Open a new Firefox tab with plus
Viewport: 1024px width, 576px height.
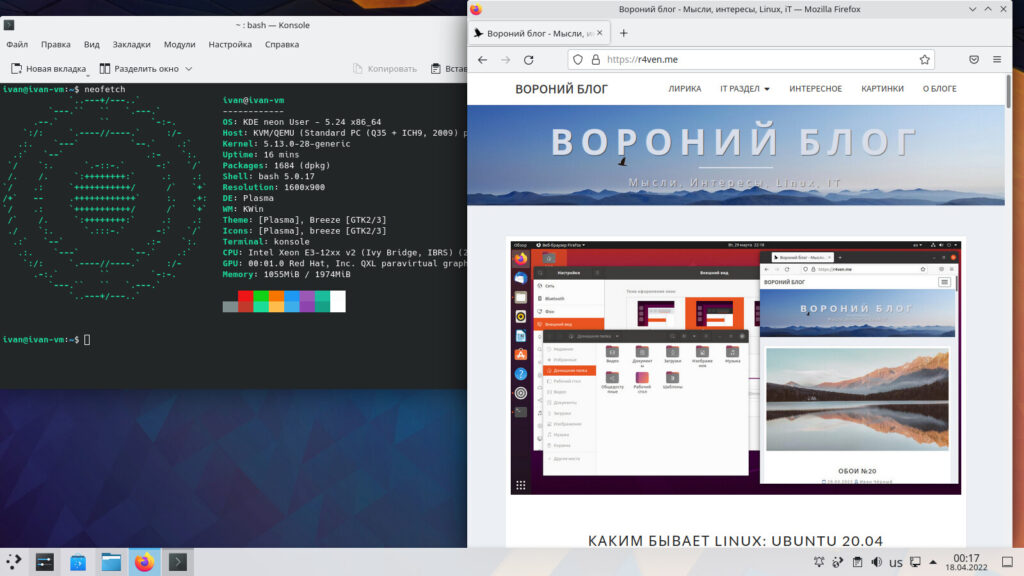coord(624,33)
